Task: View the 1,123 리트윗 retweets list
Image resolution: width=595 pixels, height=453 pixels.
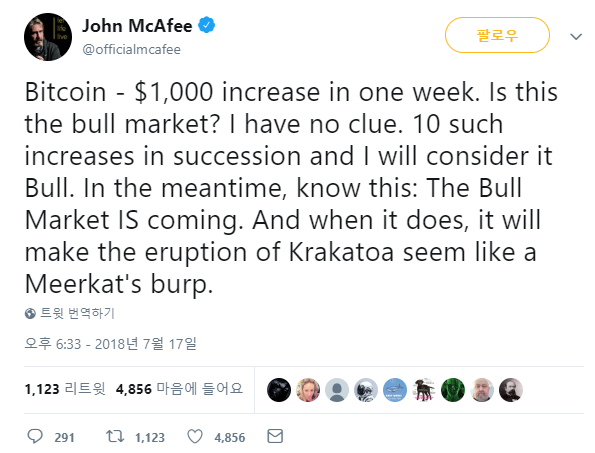Action: point(65,389)
